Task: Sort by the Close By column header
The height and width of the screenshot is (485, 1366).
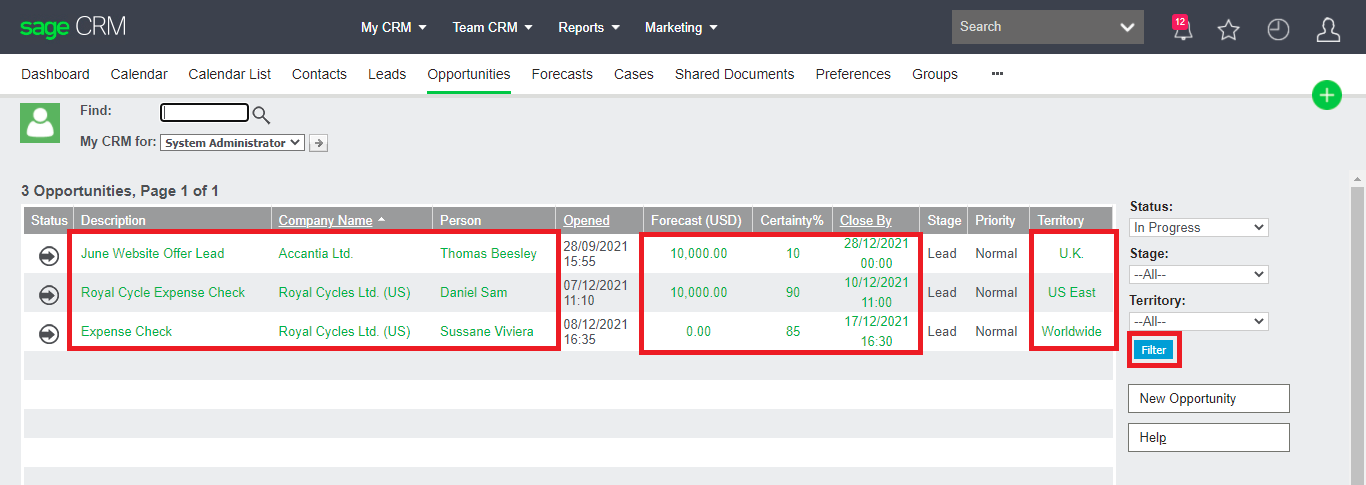Action: (x=866, y=220)
